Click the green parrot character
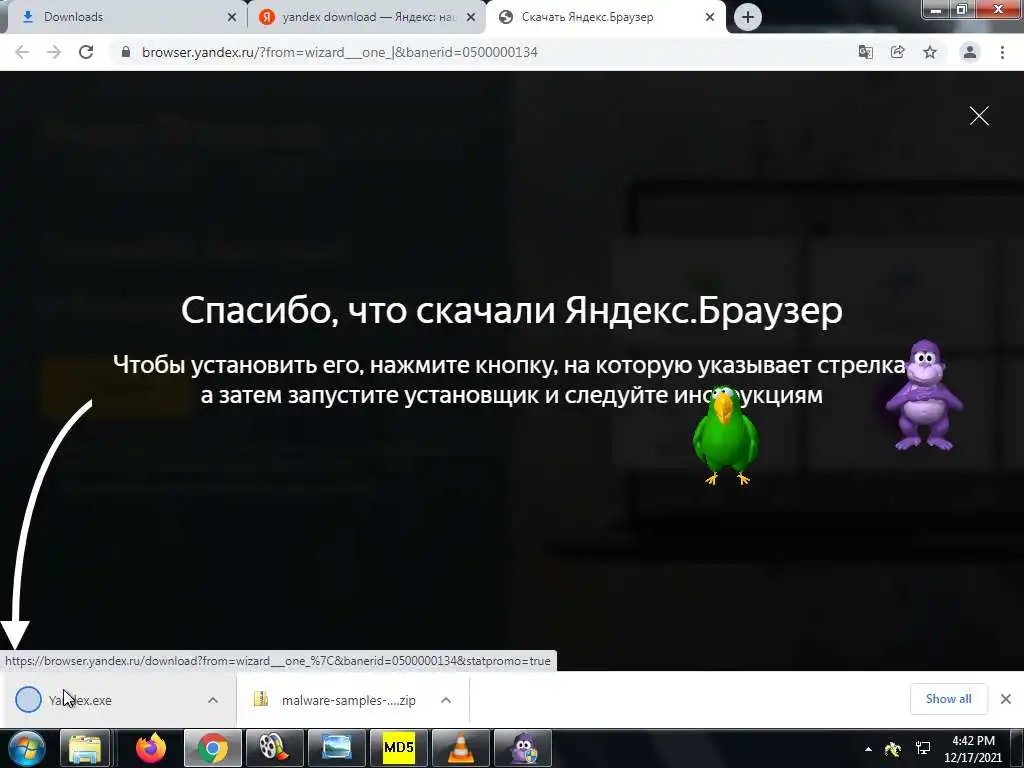1024x768 pixels. coord(725,436)
